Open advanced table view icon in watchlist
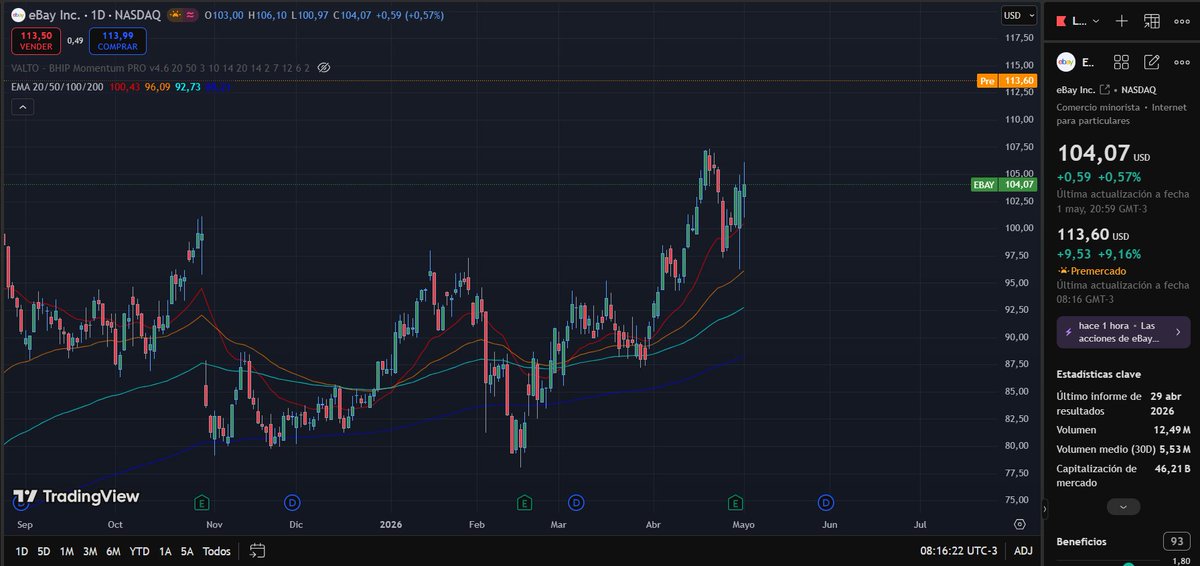The image size is (1200, 566). (x=1152, y=21)
